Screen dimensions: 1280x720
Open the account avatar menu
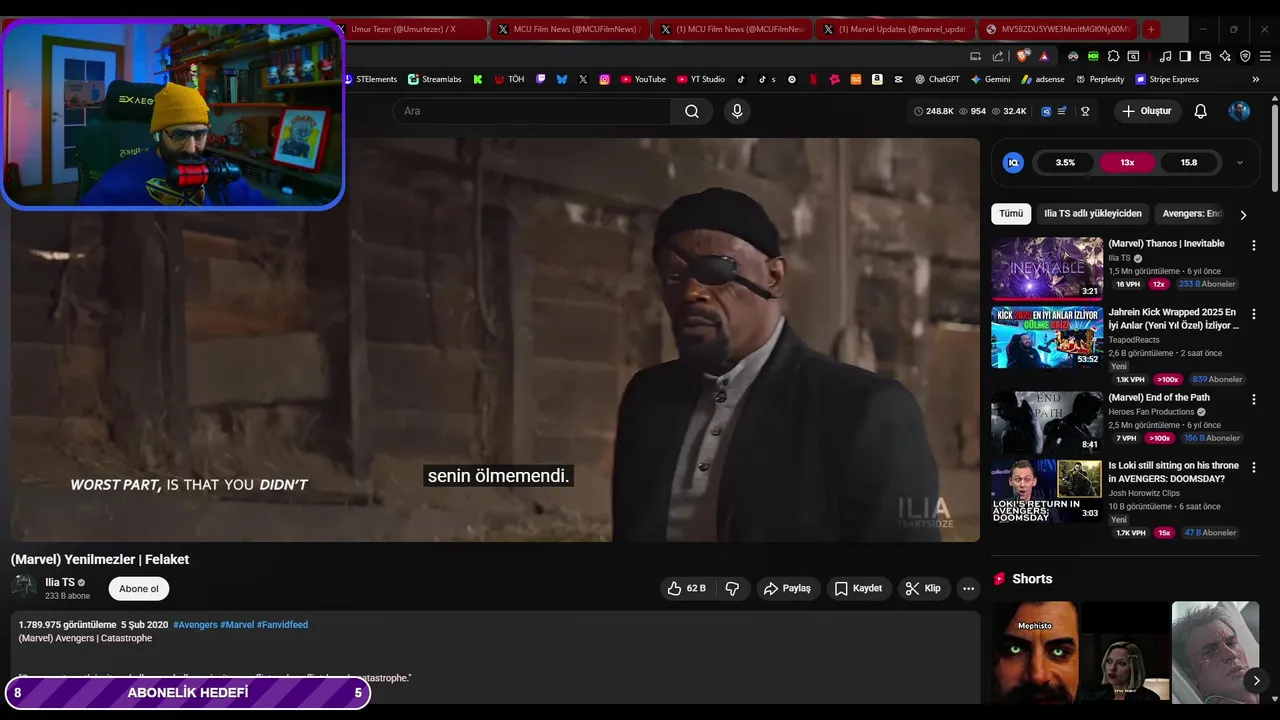[x=1239, y=111]
